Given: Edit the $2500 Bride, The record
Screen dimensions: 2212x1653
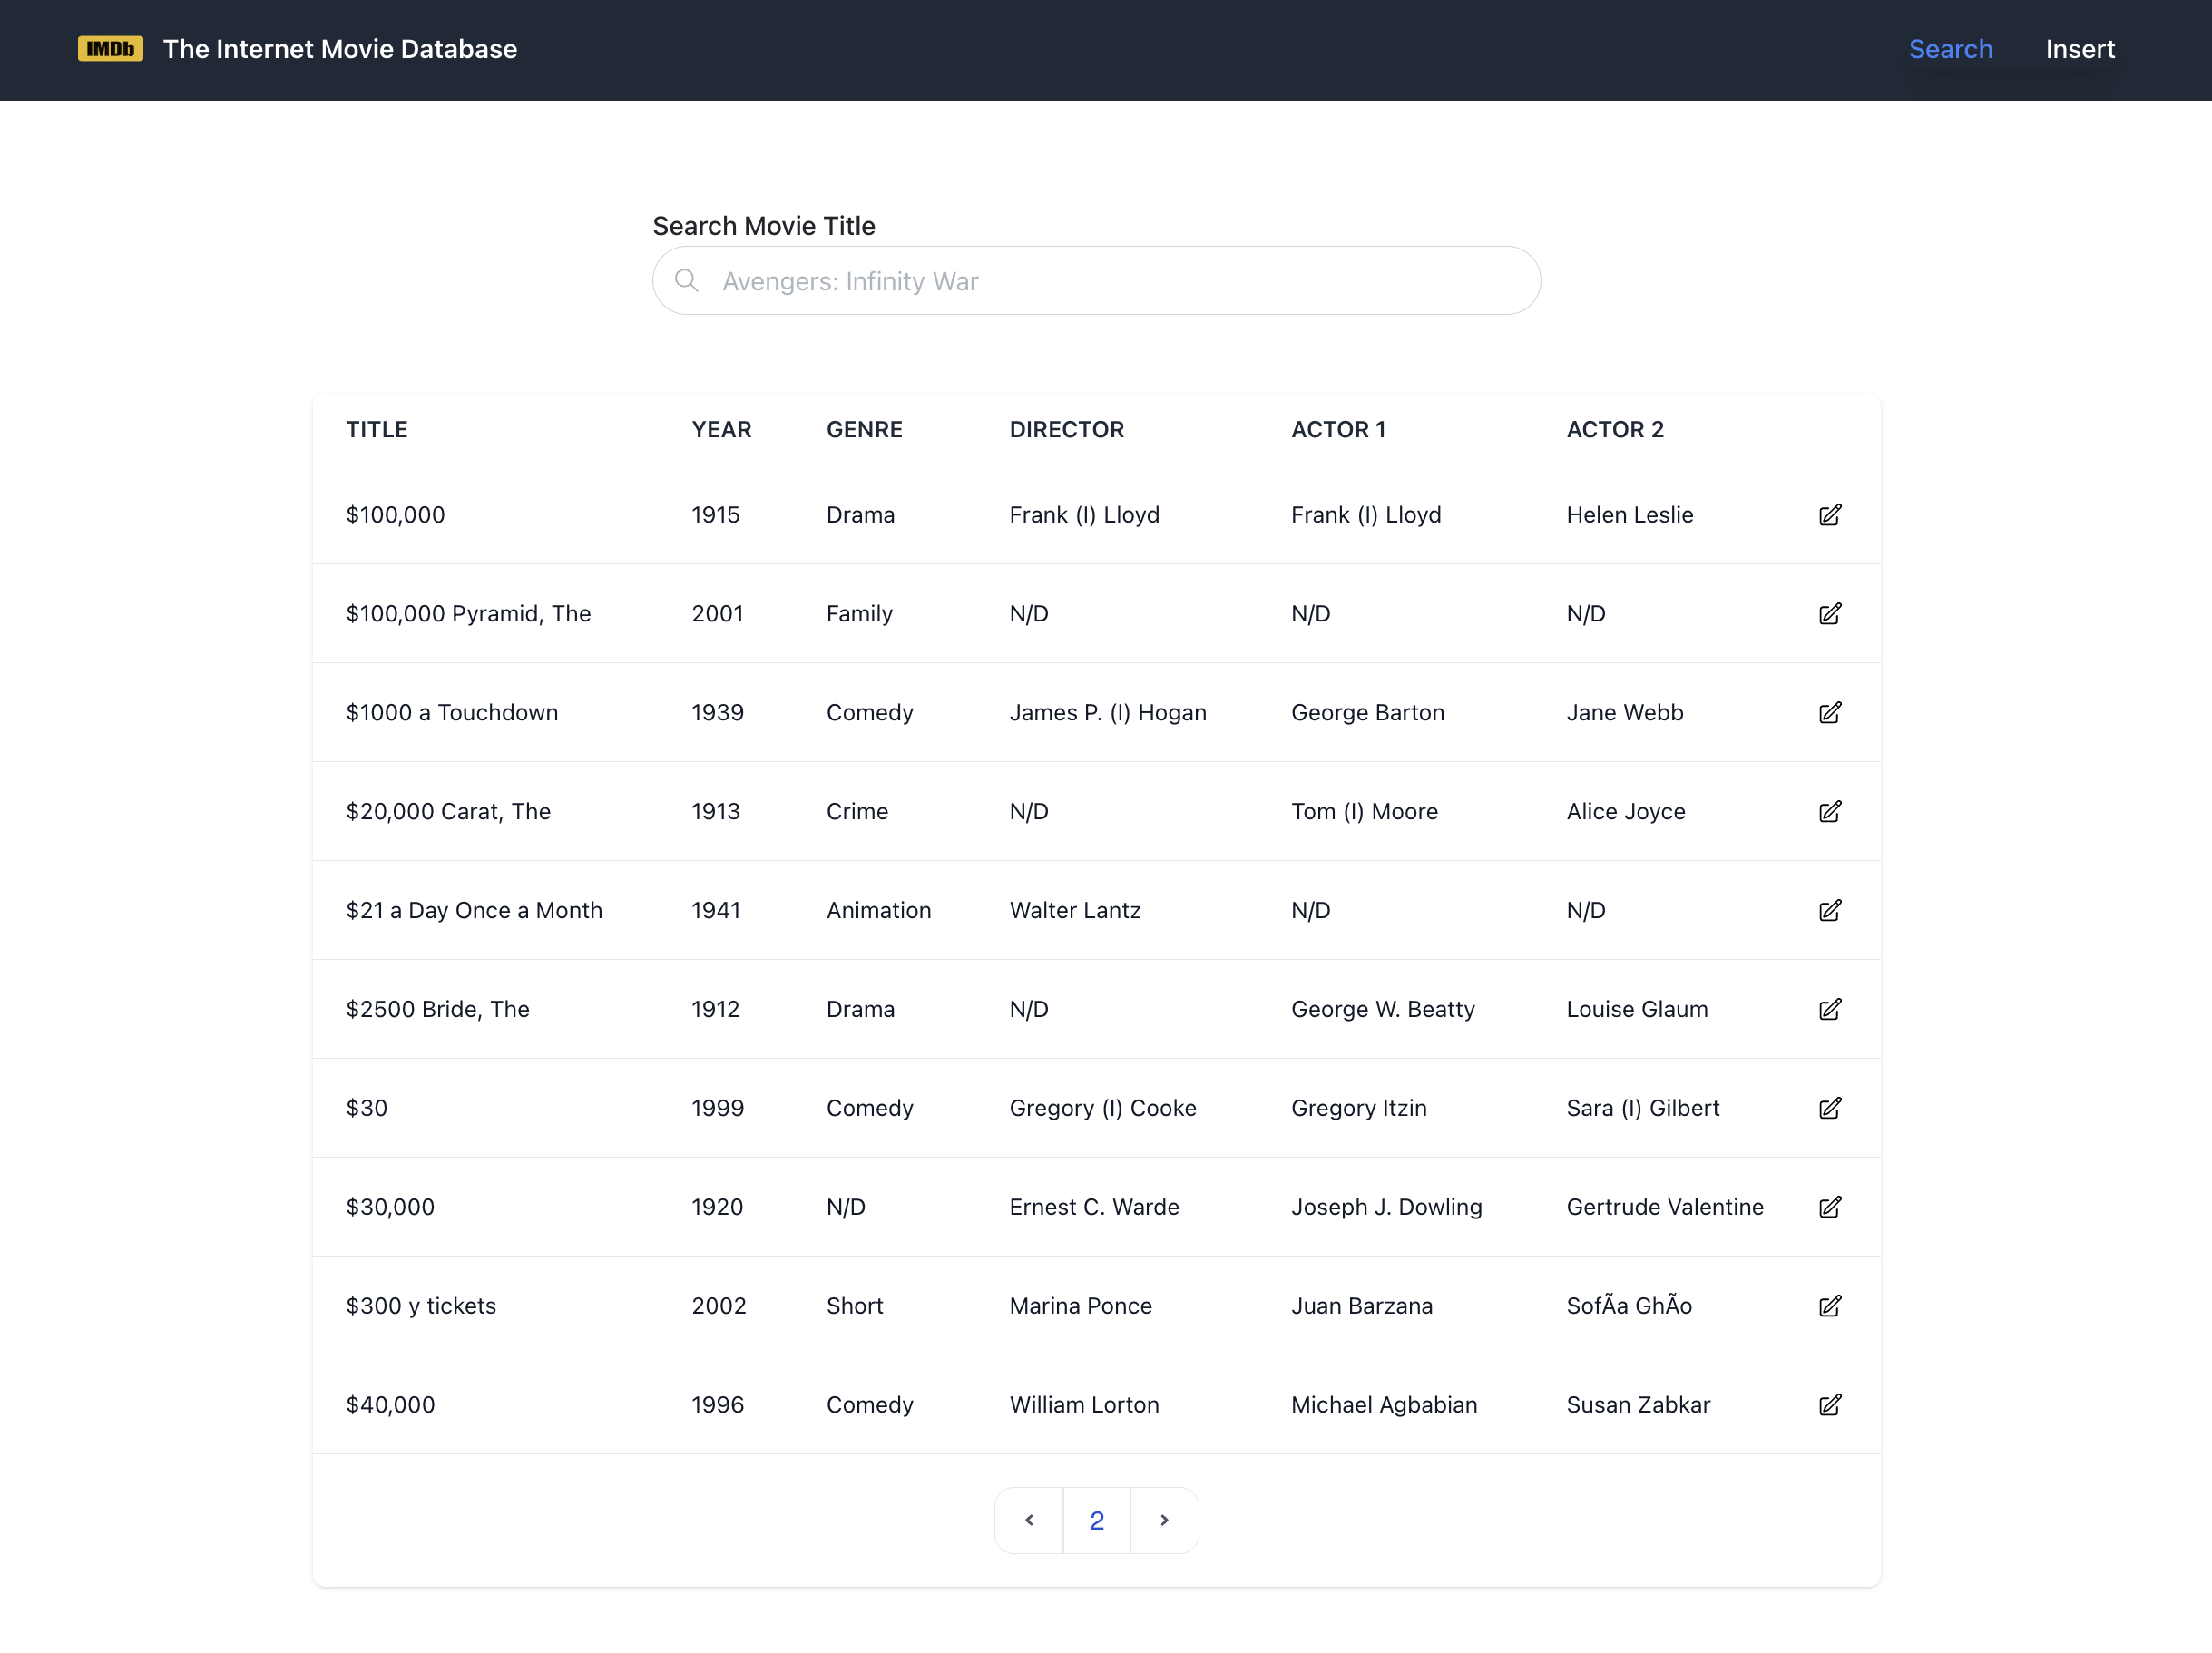Looking at the screenshot, I should (x=1829, y=1010).
